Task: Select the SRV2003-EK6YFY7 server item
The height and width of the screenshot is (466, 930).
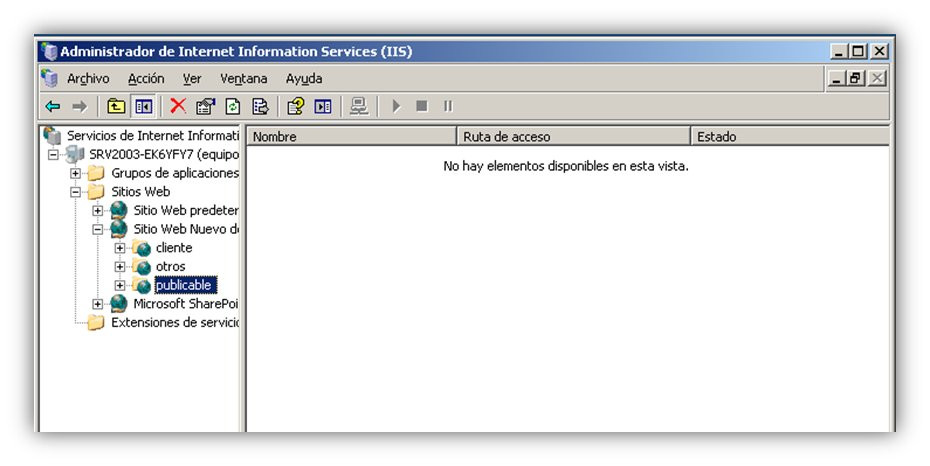Action: tap(164, 155)
